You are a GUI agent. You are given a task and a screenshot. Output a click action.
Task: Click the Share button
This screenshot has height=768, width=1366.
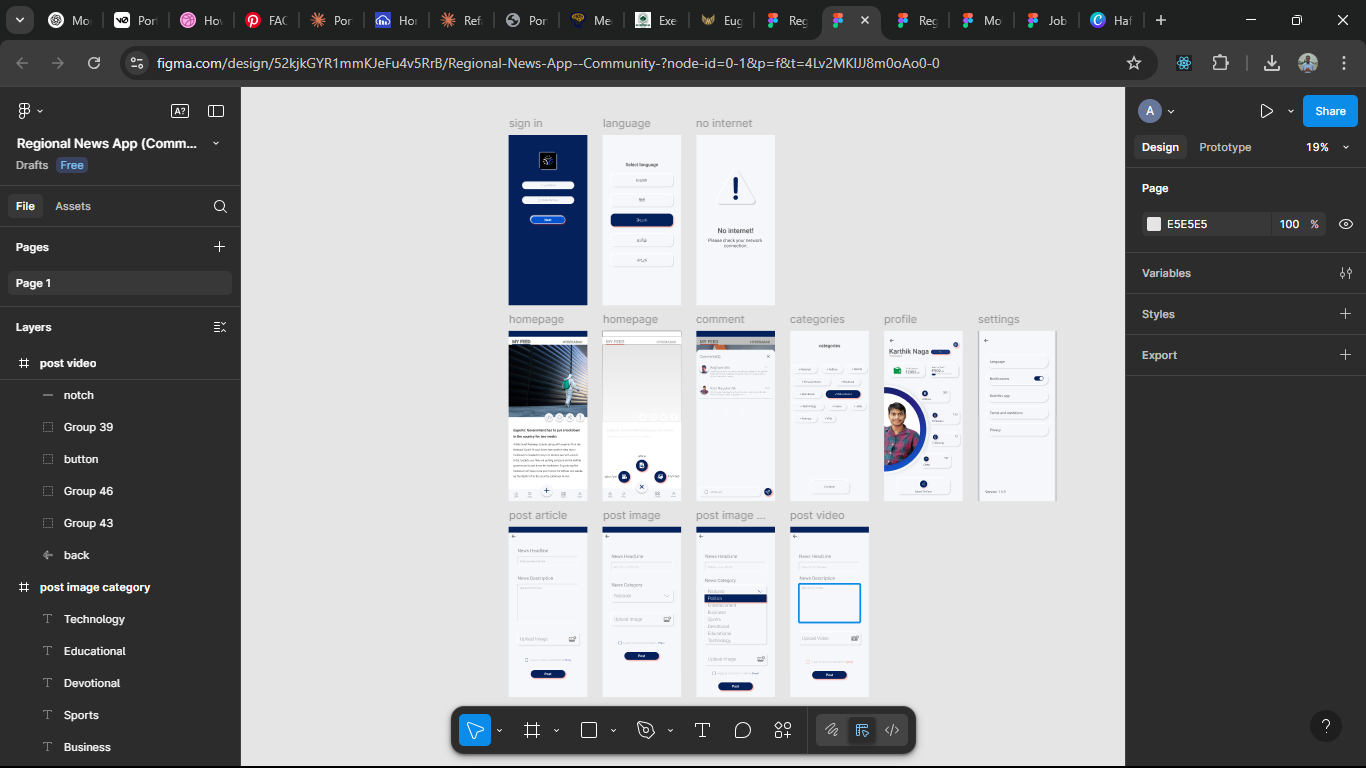tap(1330, 111)
